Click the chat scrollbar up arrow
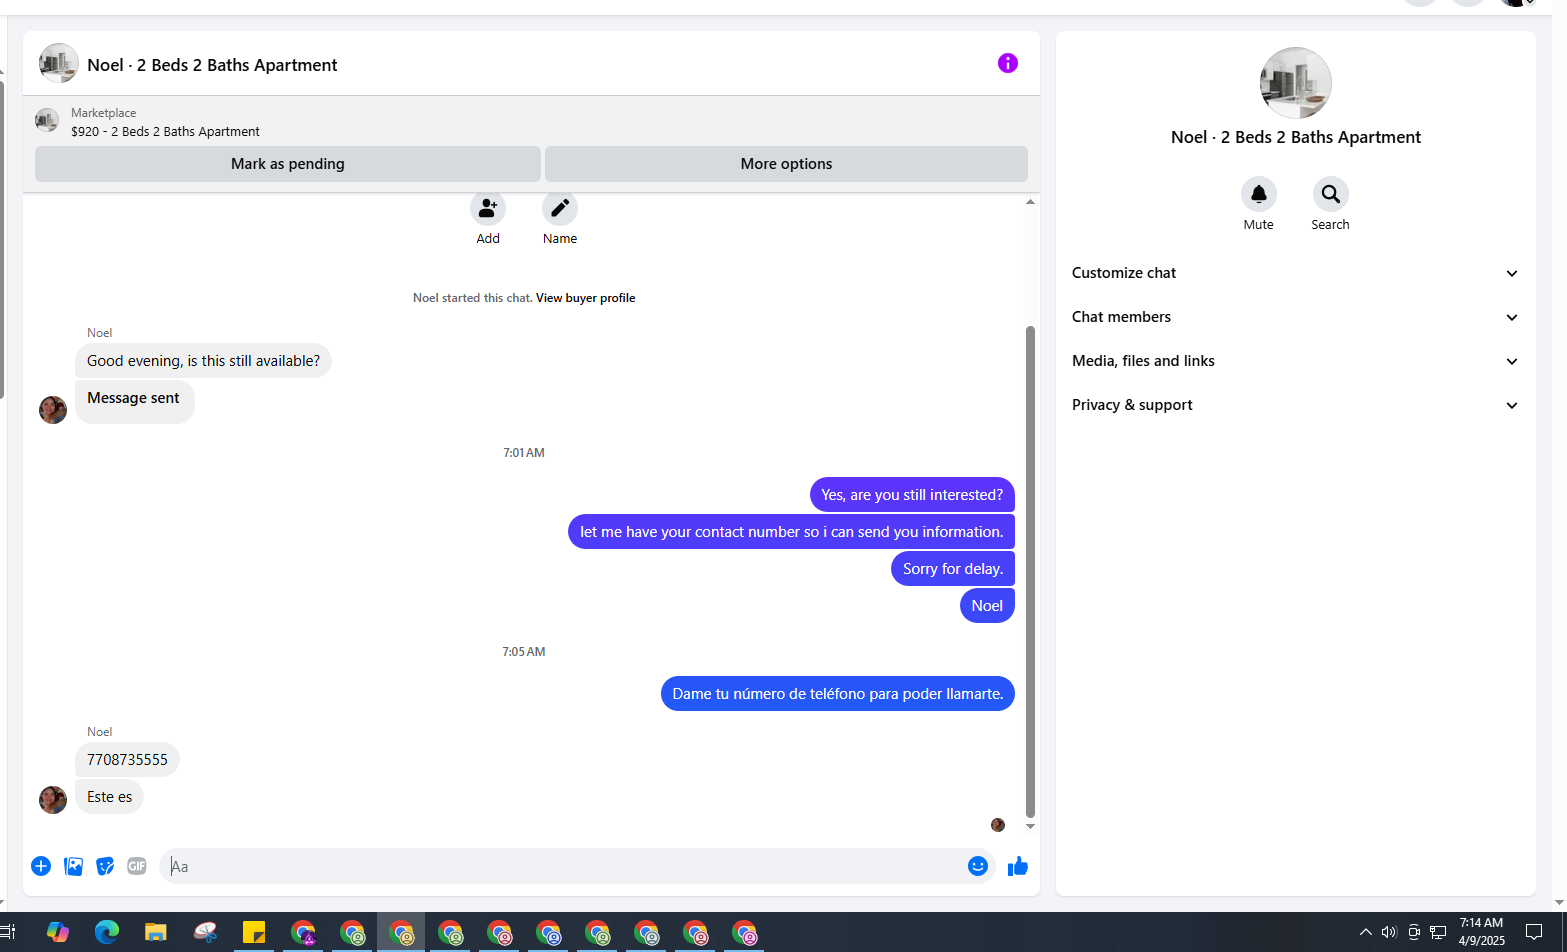1567x952 pixels. pos(1030,202)
